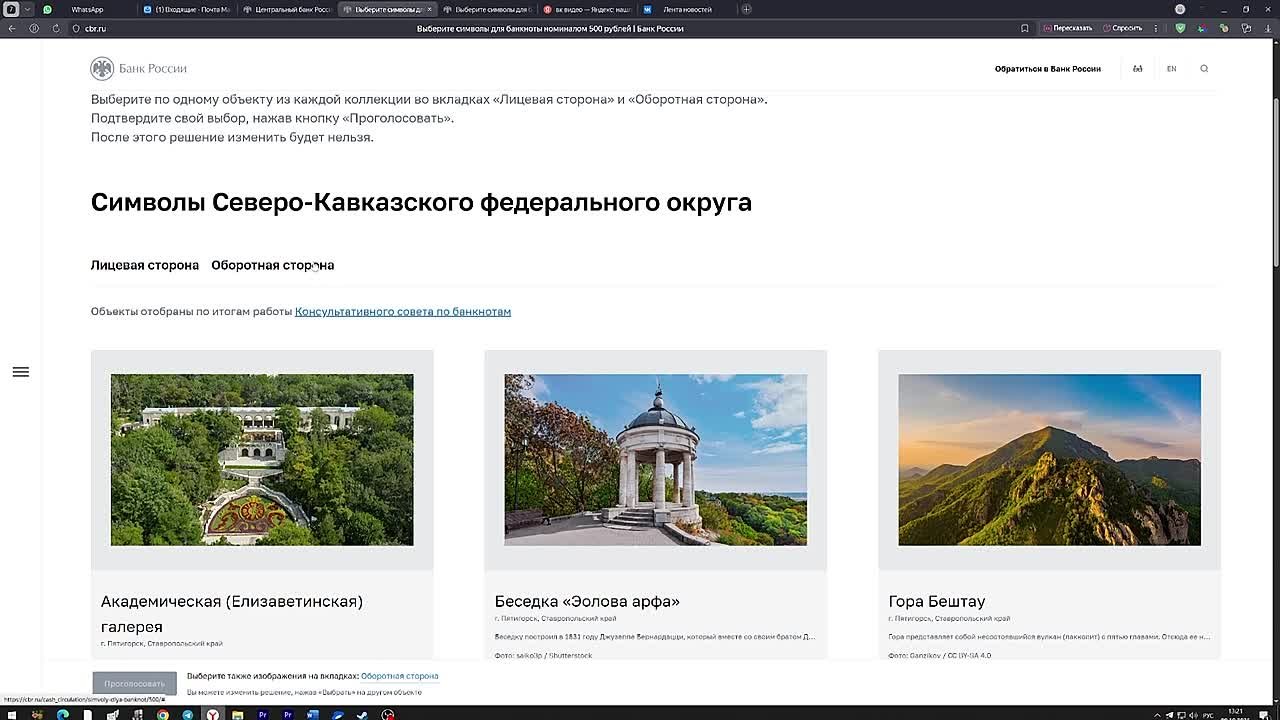1280x720 pixels.
Task: Open the site search magnifier icon
Action: point(1204,69)
